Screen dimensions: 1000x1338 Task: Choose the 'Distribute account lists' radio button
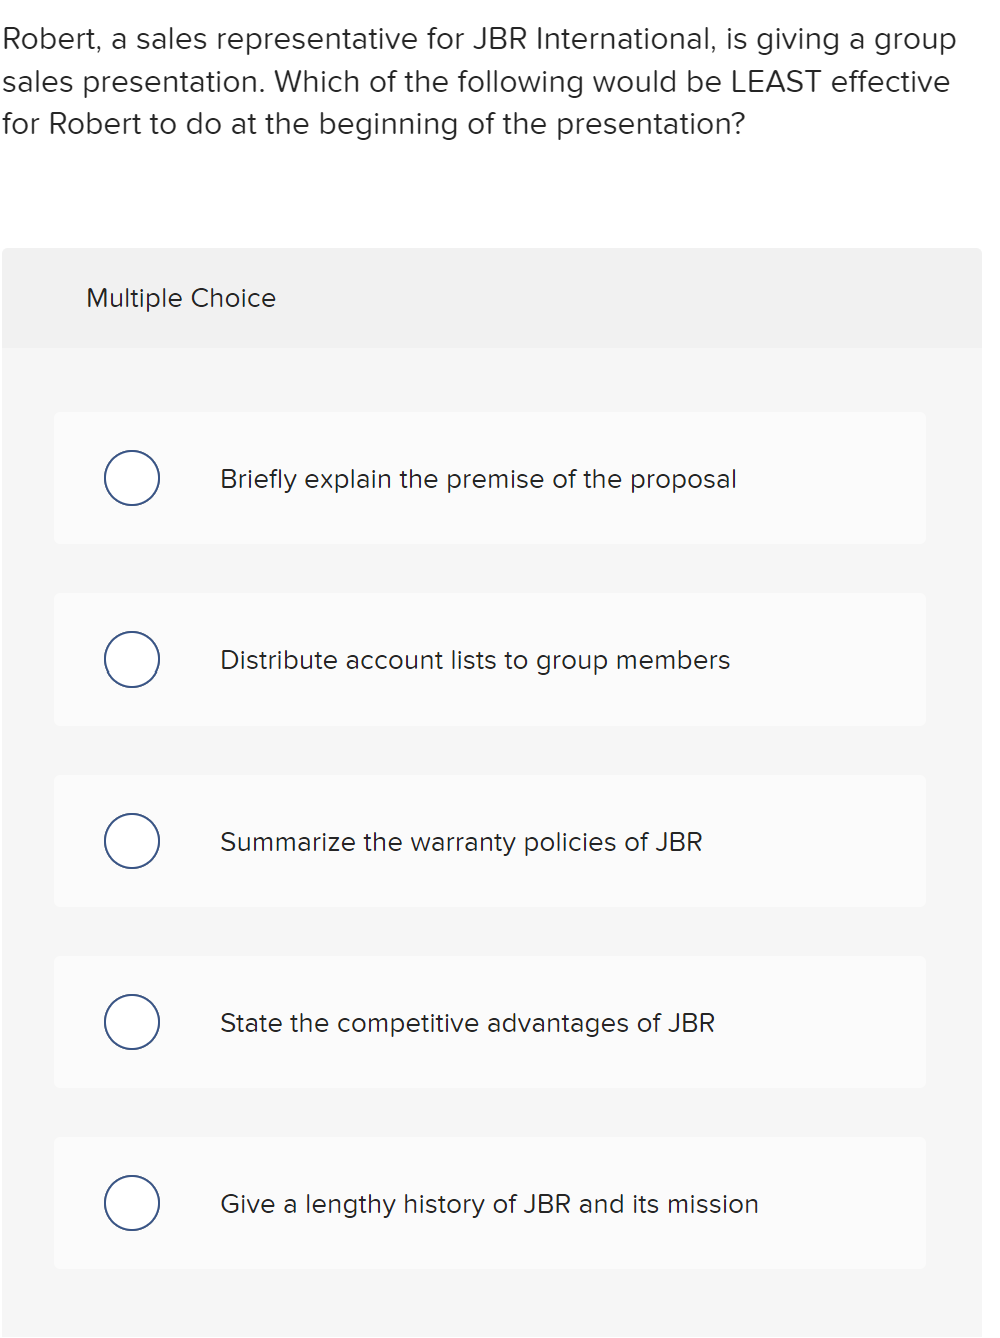click(132, 660)
